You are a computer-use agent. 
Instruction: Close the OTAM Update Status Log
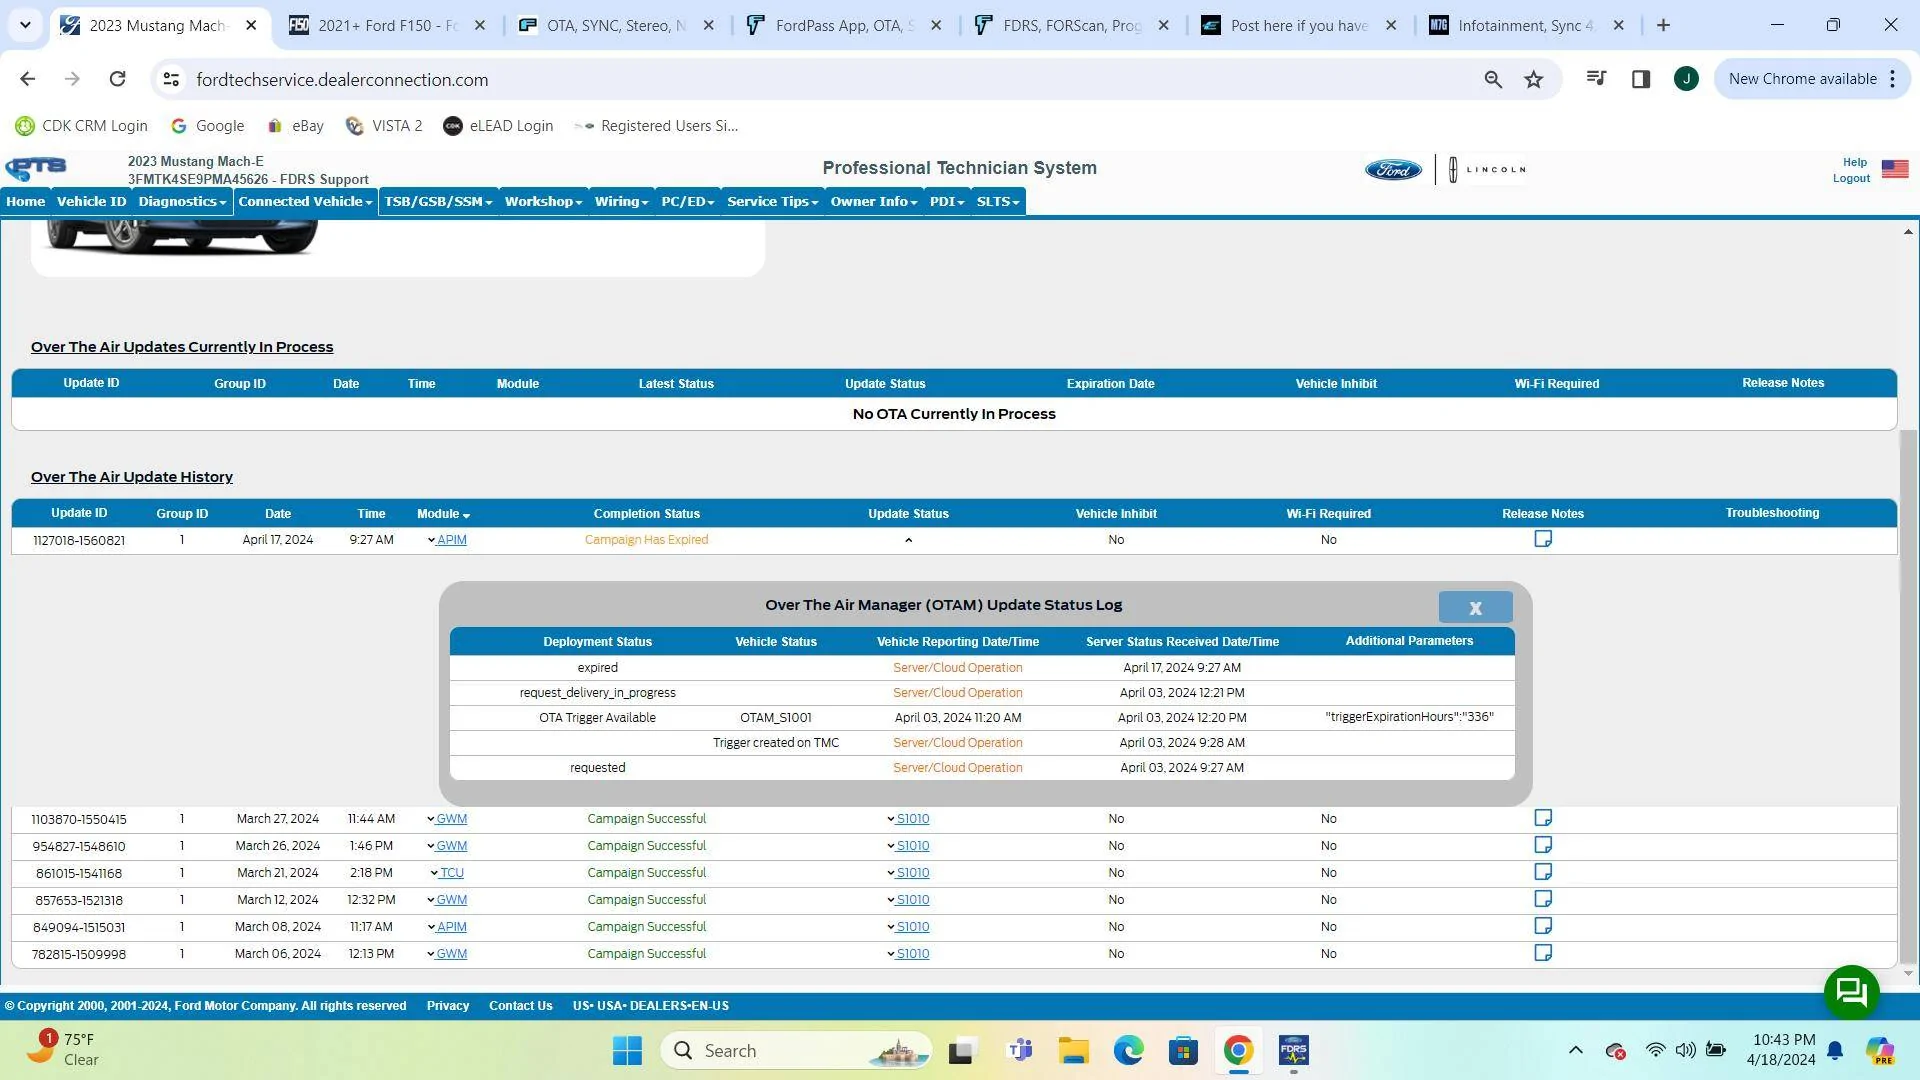pos(1475,607)
